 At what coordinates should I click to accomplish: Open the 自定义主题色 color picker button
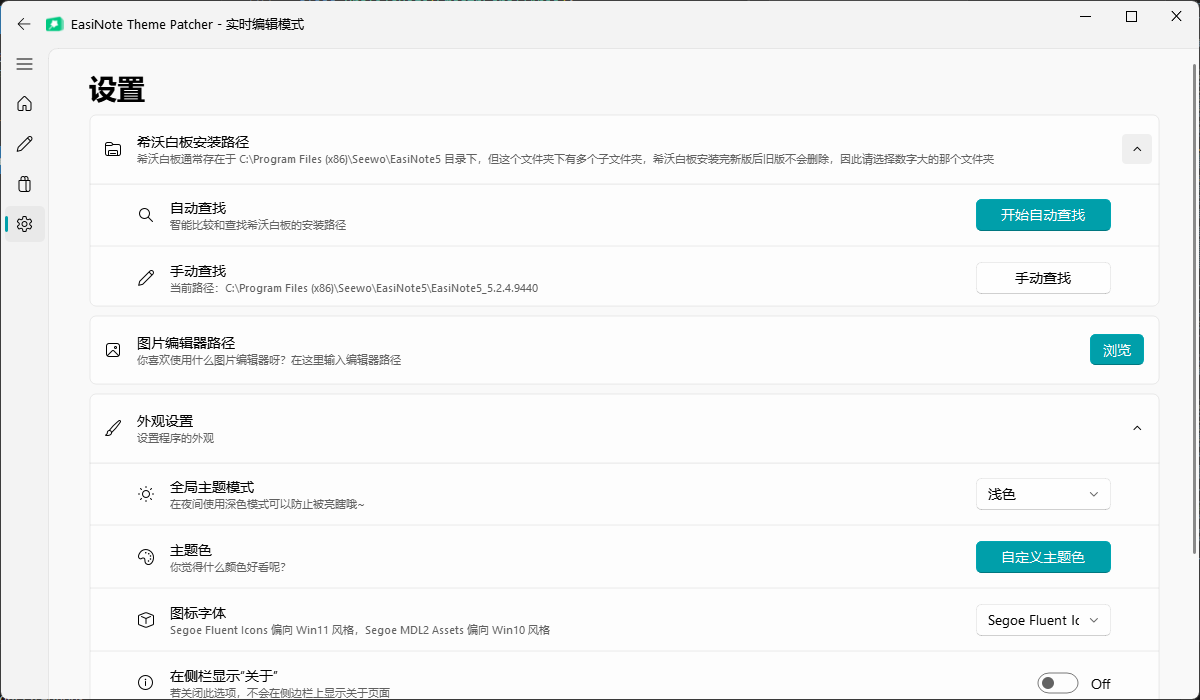pos(1042,557)
